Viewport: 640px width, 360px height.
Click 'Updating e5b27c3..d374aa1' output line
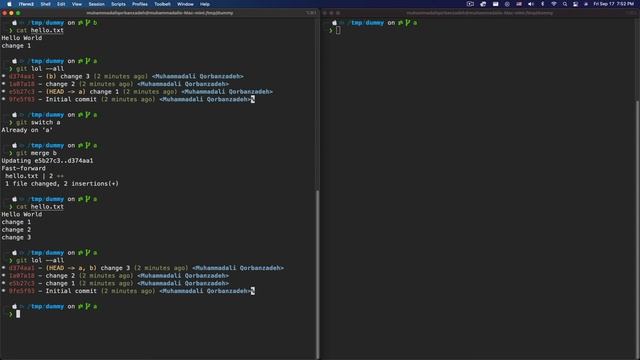point(47,161)
